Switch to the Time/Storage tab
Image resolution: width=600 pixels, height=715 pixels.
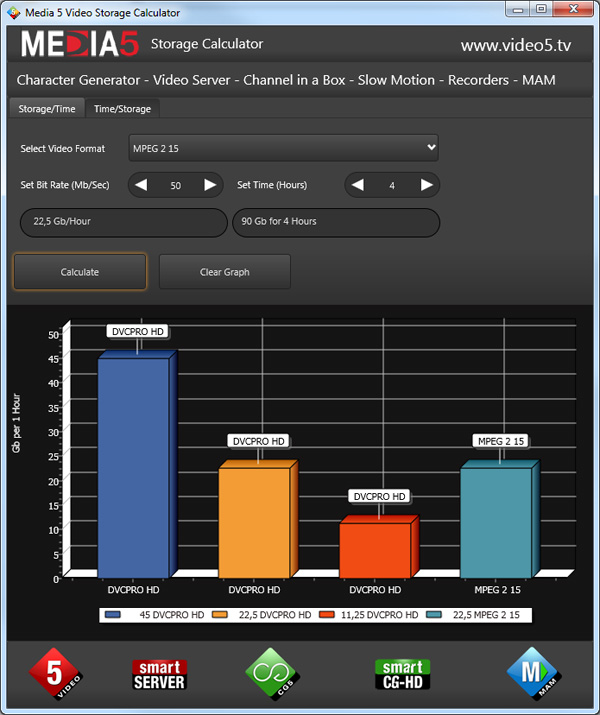pyautogui.click(x=122, y=109)
